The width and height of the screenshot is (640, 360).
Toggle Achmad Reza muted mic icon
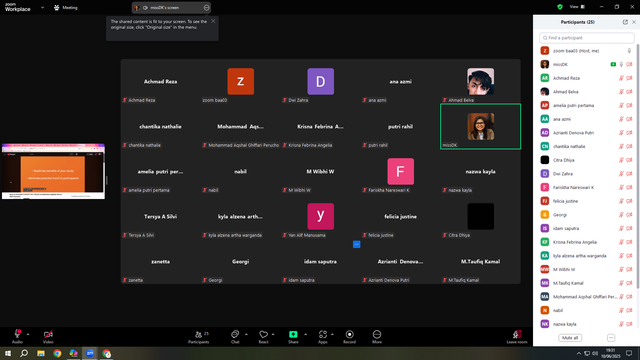point(621,78)
